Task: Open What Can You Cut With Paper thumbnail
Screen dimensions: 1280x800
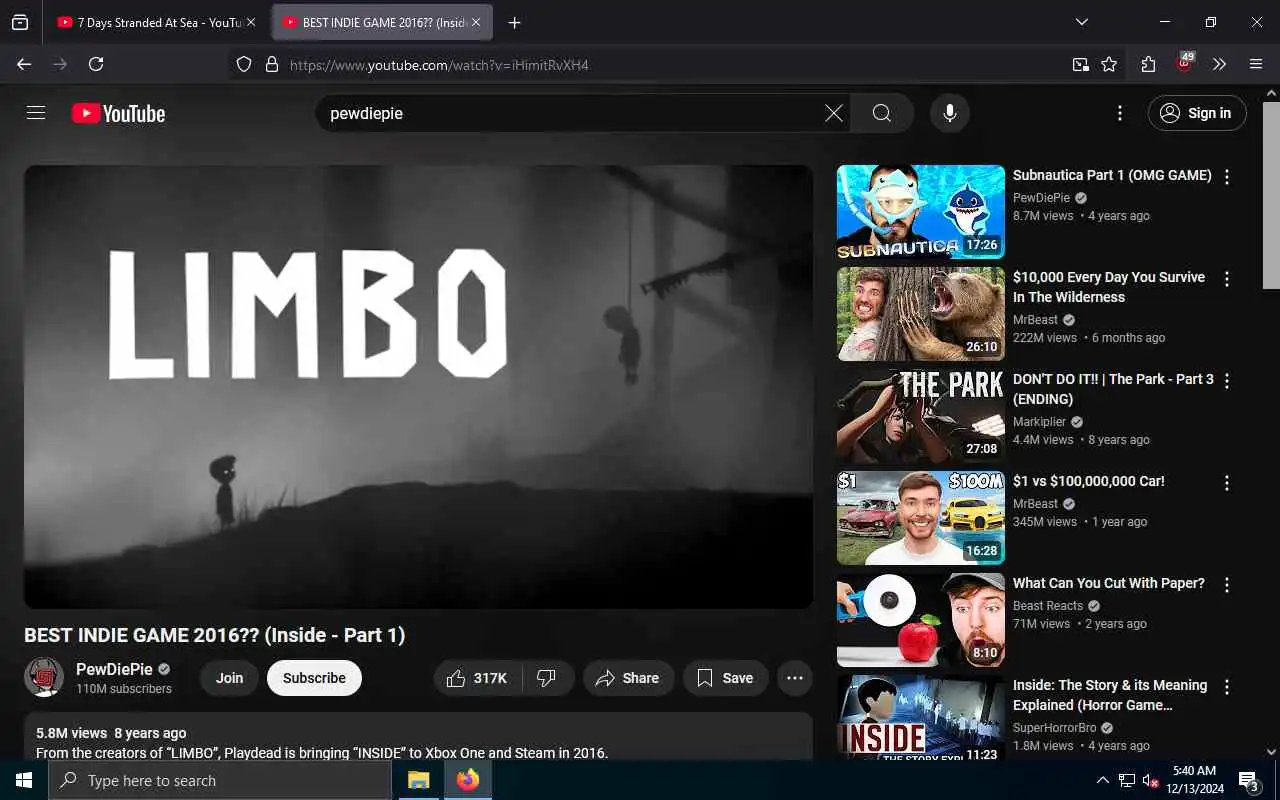Action: pyautogui.click(x=921, y=620)
